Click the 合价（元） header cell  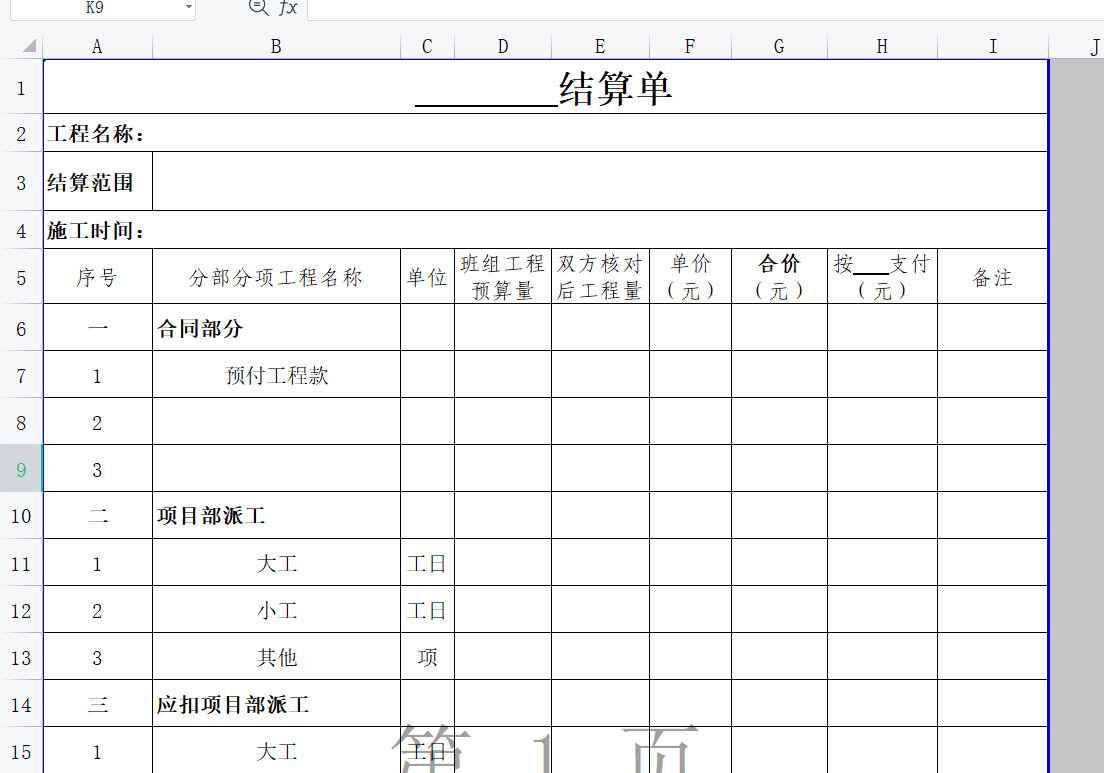(x=779, y=277)
